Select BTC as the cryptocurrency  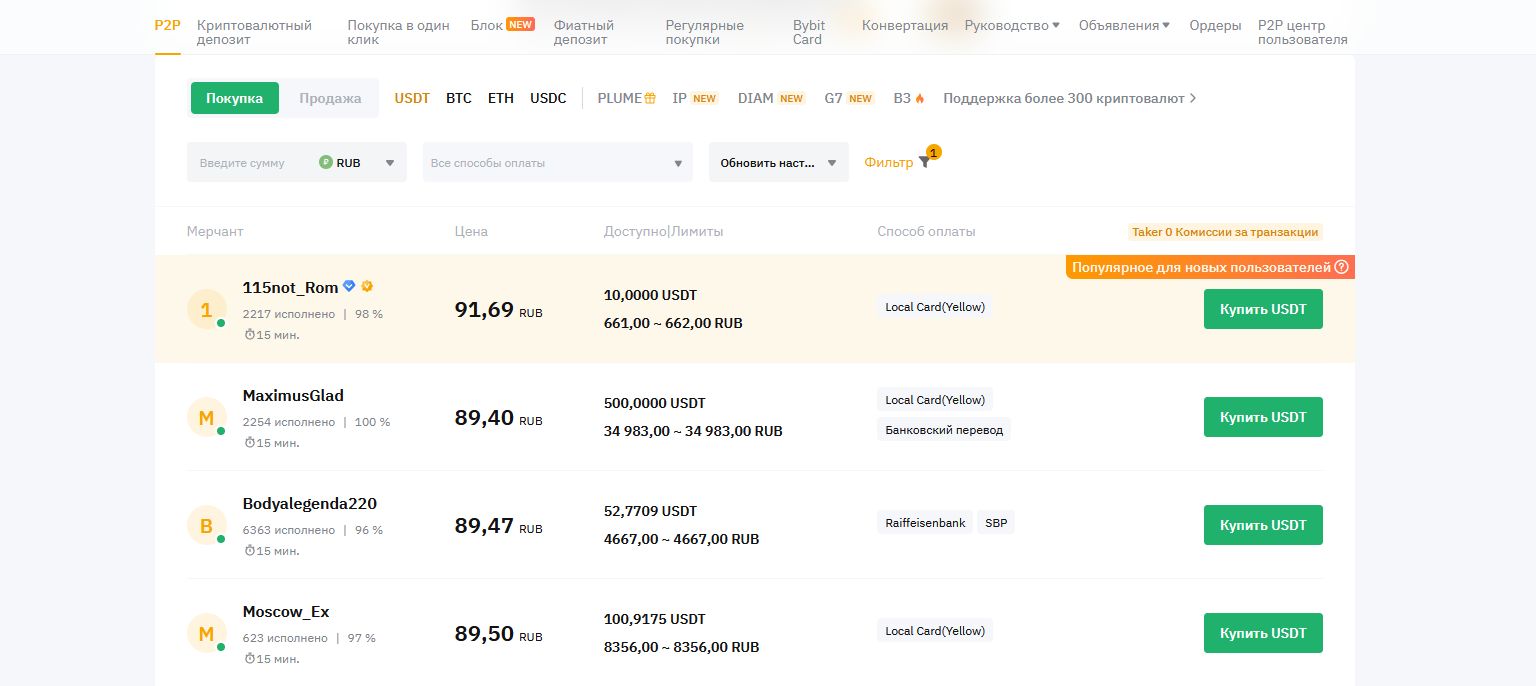coord(459,98)
